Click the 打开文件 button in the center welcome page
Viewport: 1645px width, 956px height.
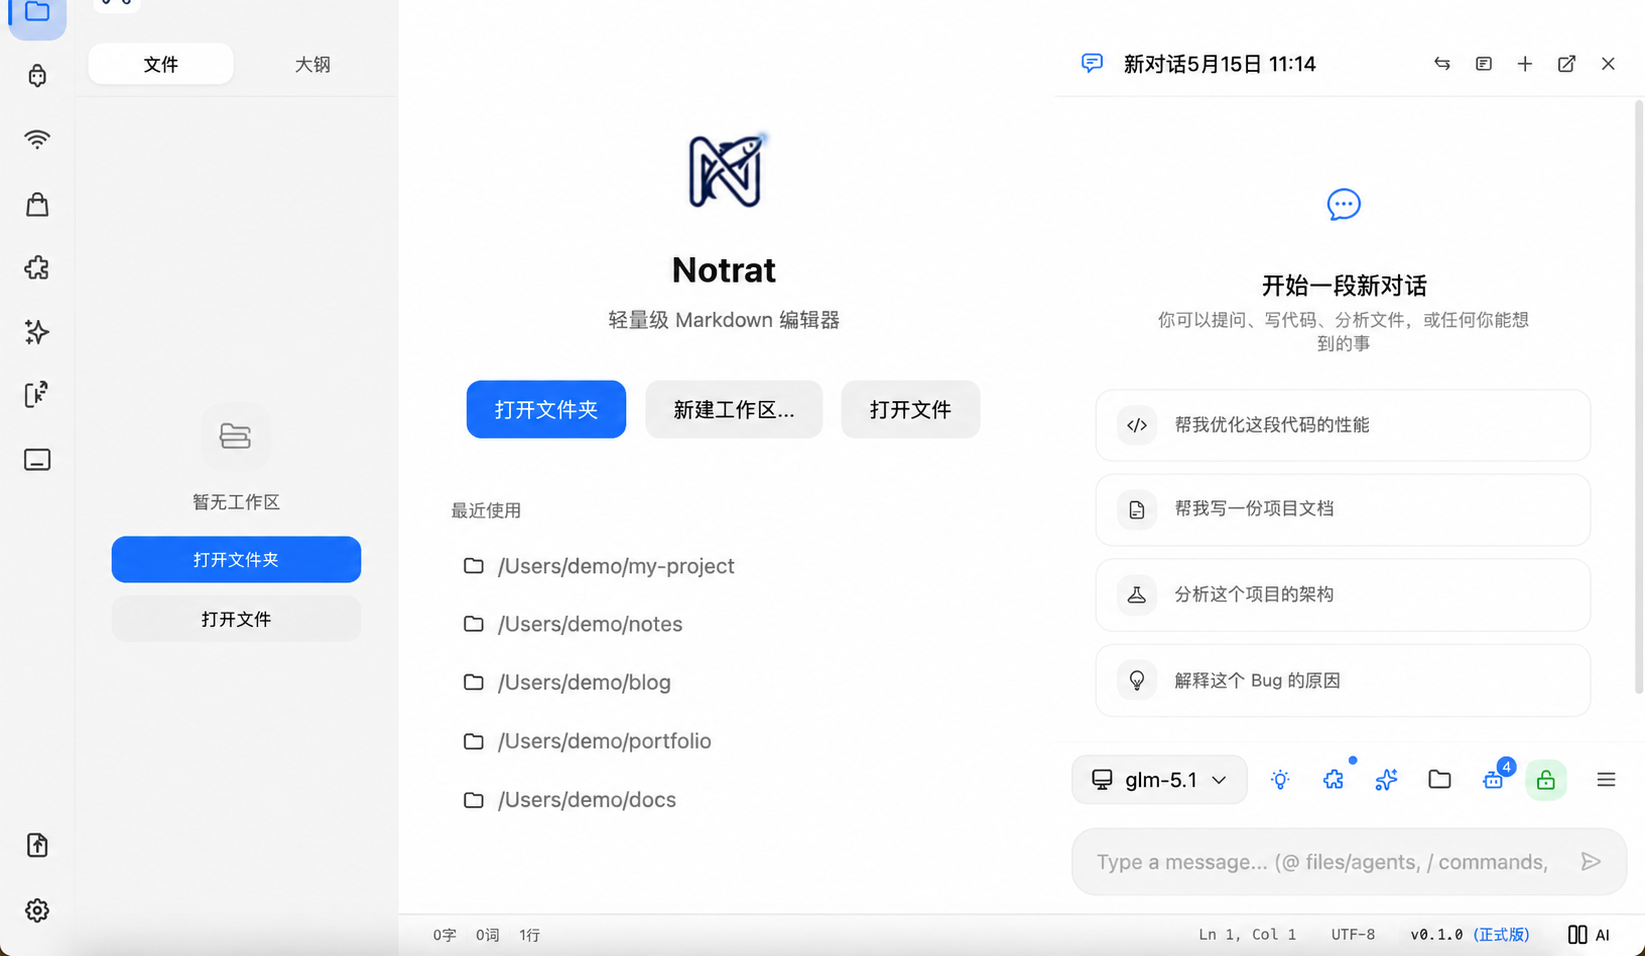(x=910, y=409)
